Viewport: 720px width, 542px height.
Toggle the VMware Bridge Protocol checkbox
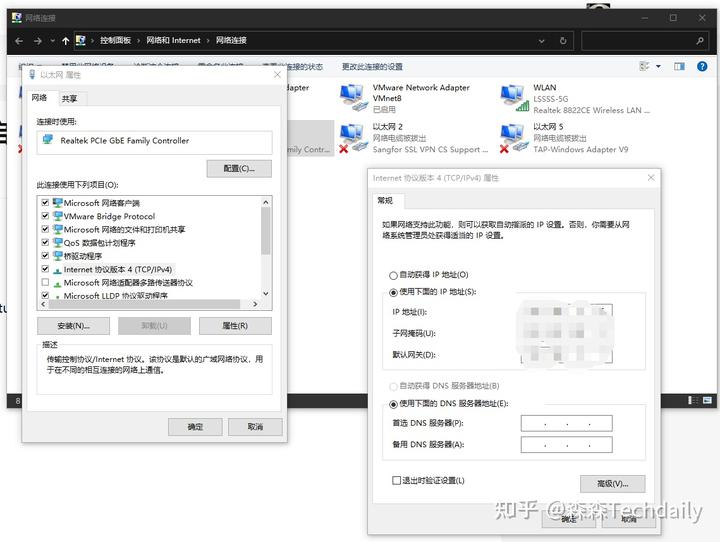click(45, 216)
